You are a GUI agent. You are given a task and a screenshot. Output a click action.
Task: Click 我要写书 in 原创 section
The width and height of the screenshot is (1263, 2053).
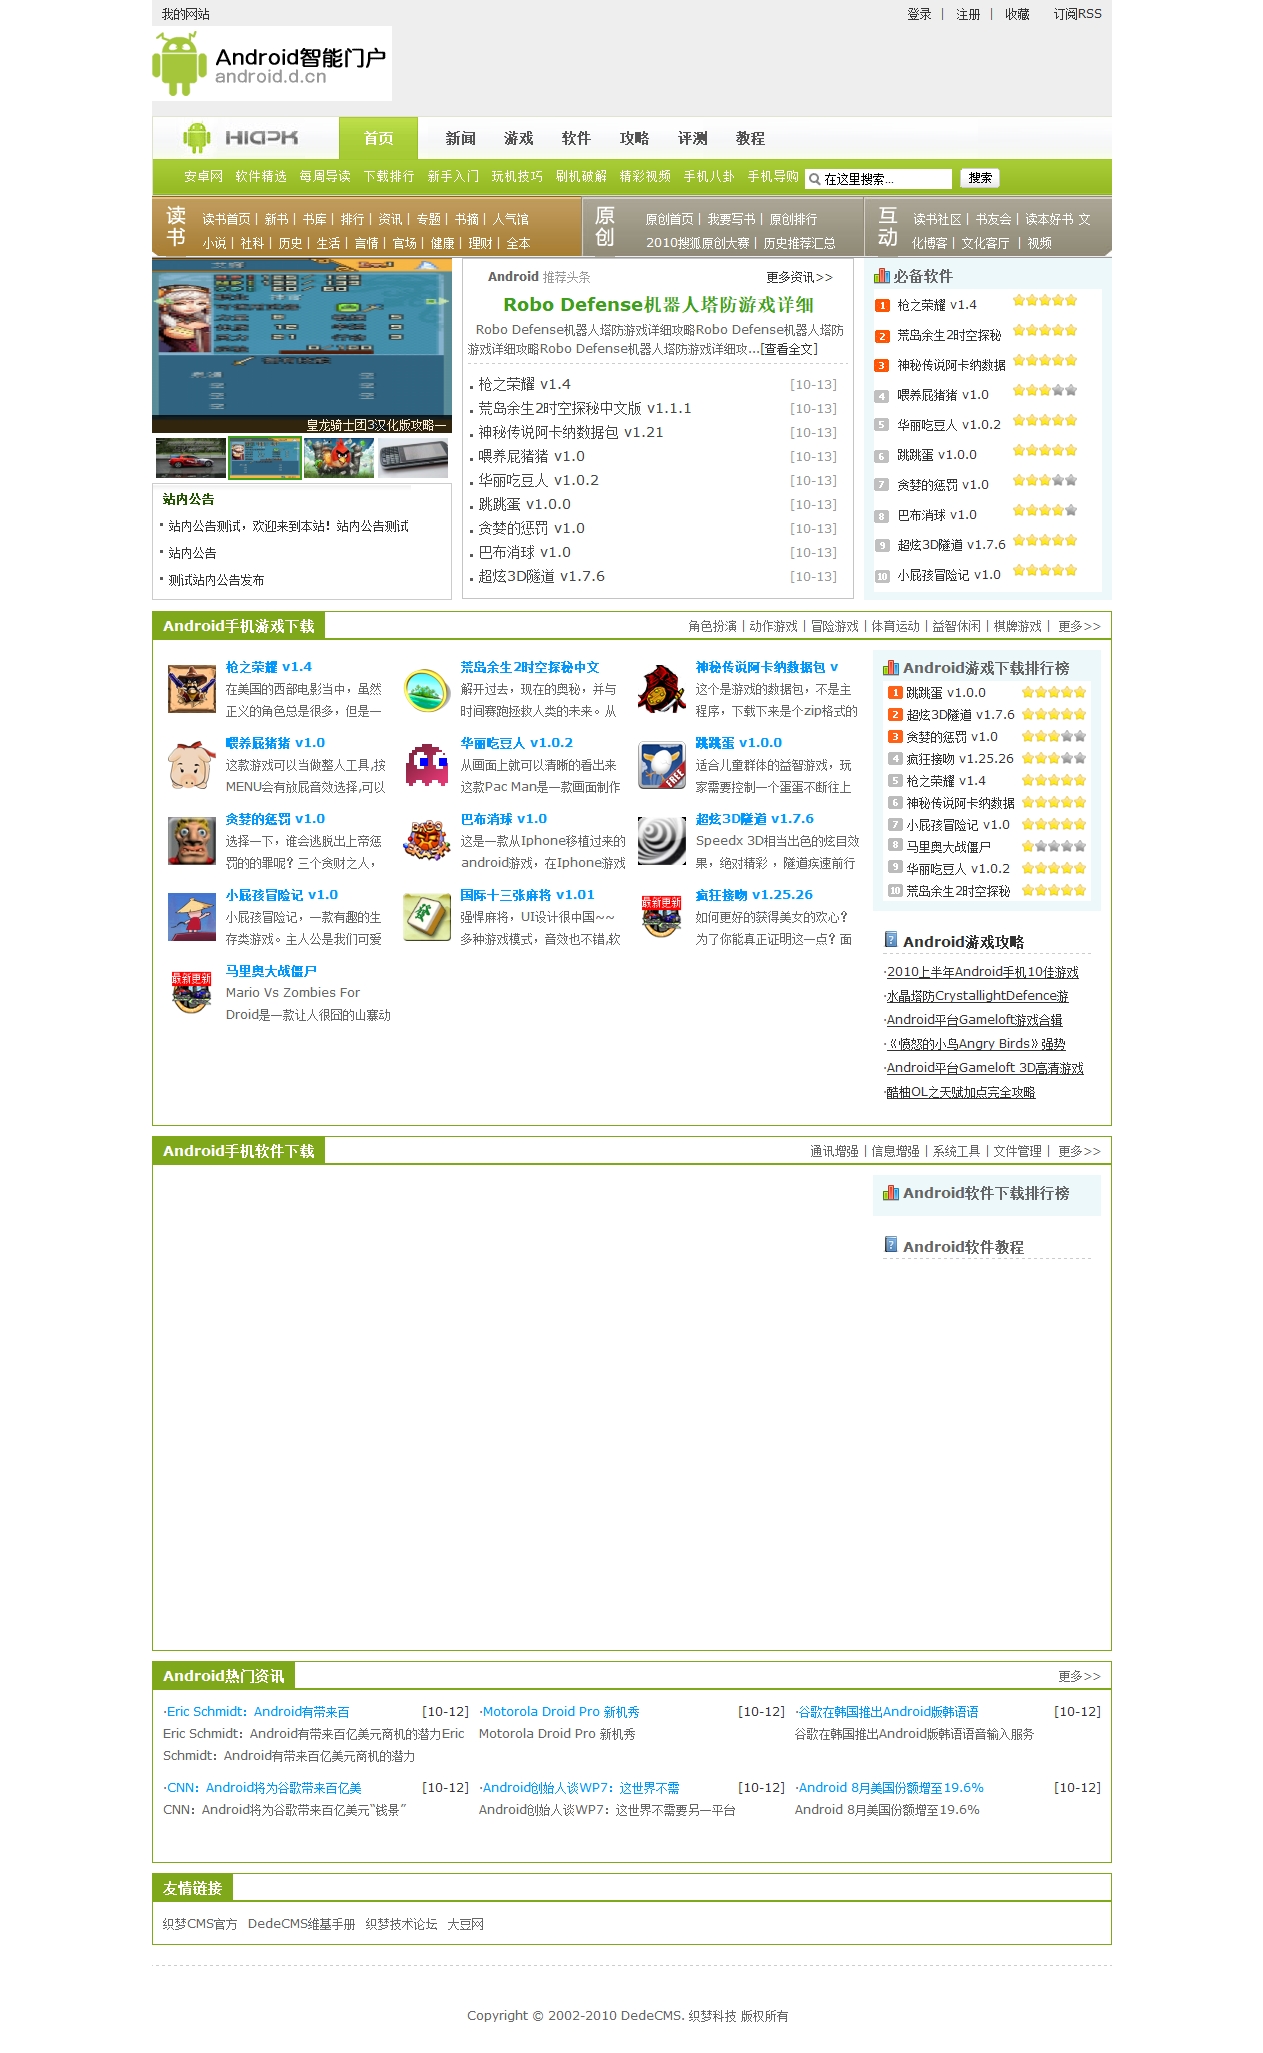[x=731, y=219]
